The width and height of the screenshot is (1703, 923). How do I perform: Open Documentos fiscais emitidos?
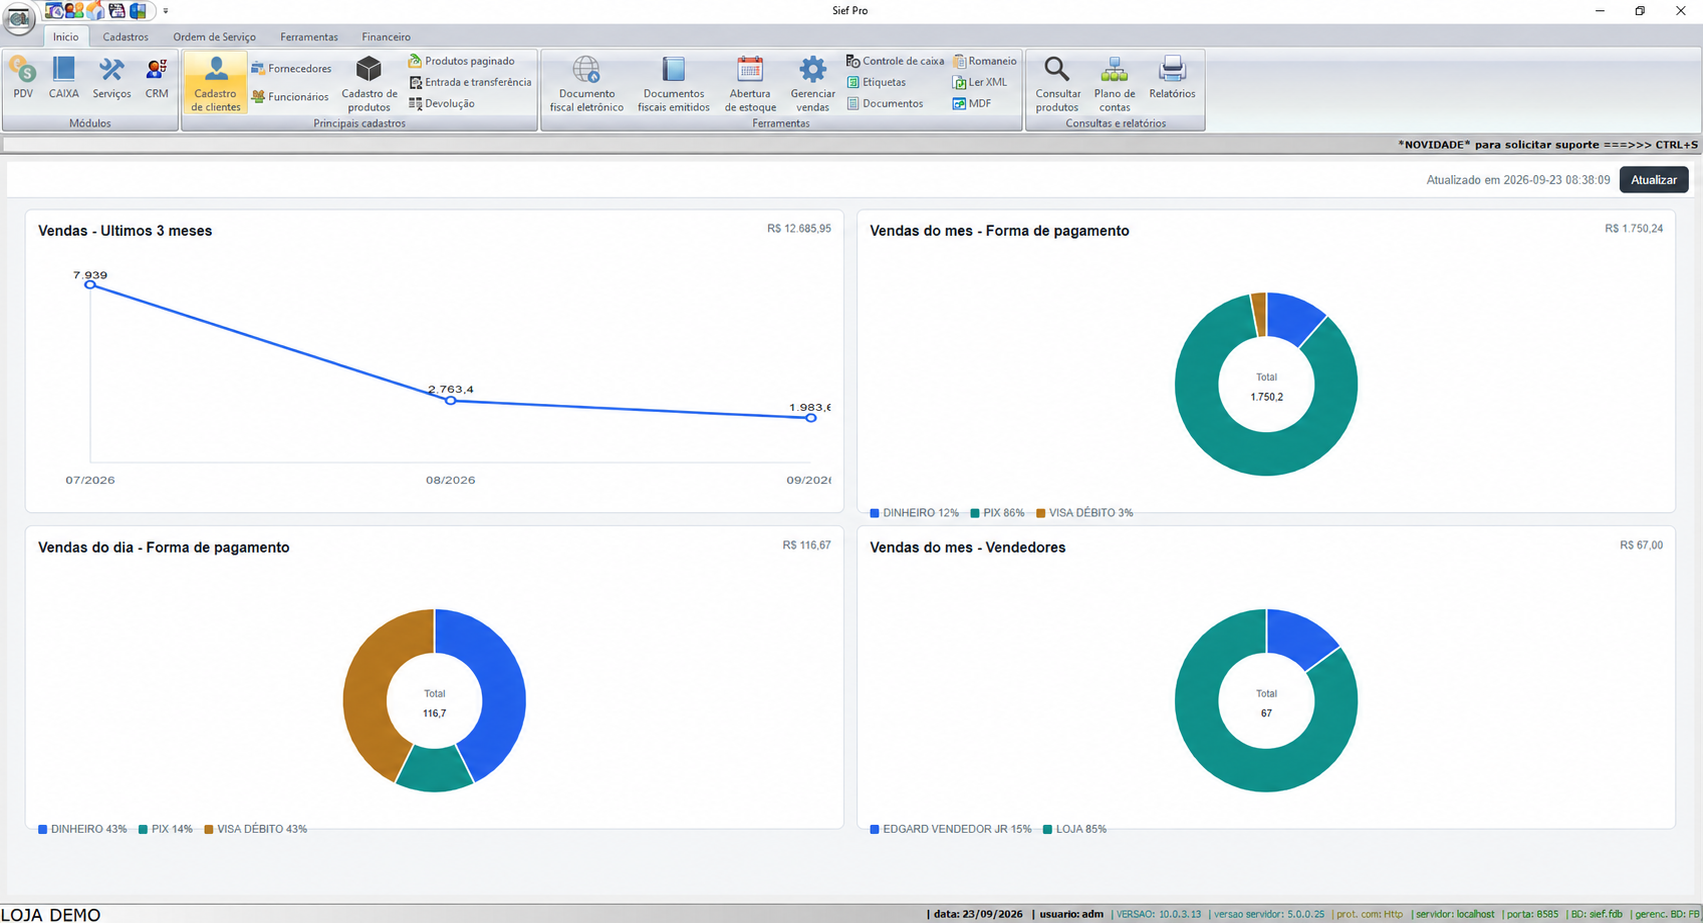coord(674,83)
